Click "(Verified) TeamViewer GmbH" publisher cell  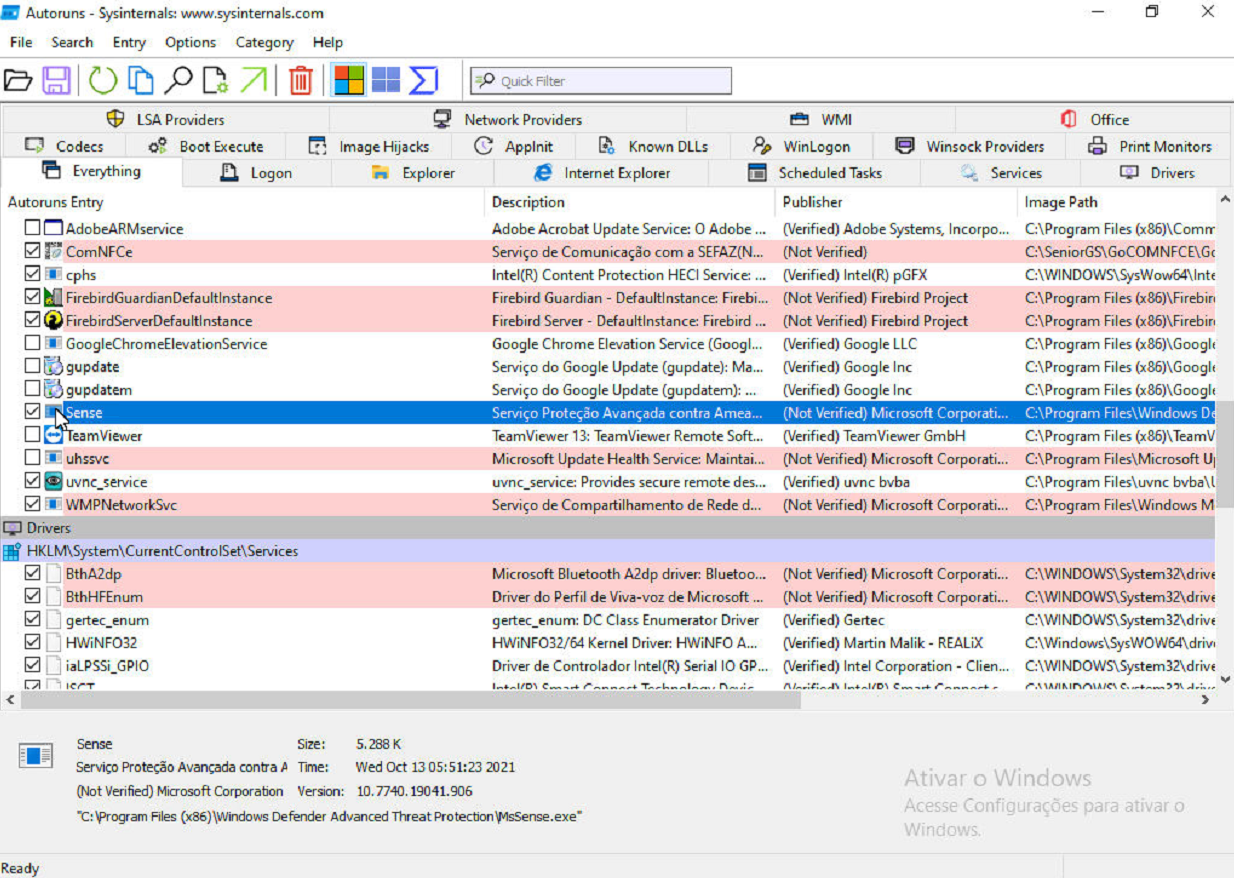874,436
